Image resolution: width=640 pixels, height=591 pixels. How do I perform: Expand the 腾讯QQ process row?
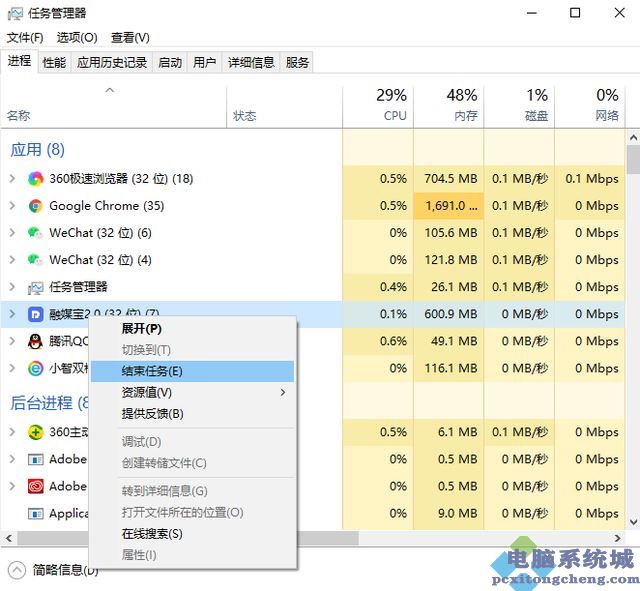pyautogui.click(x=12, y=341)
